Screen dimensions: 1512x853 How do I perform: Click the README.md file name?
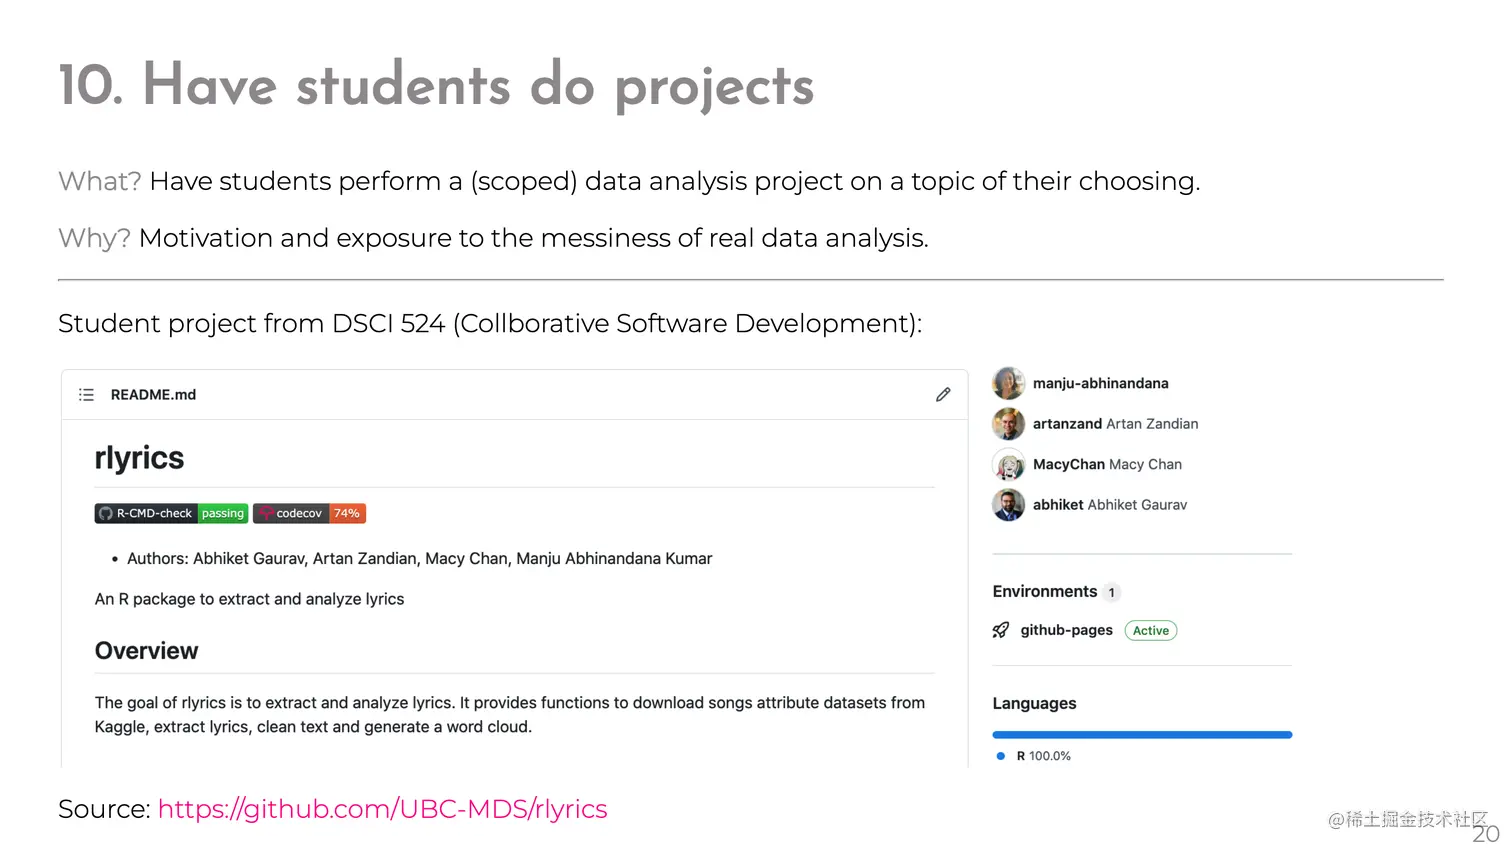(153, 395)
